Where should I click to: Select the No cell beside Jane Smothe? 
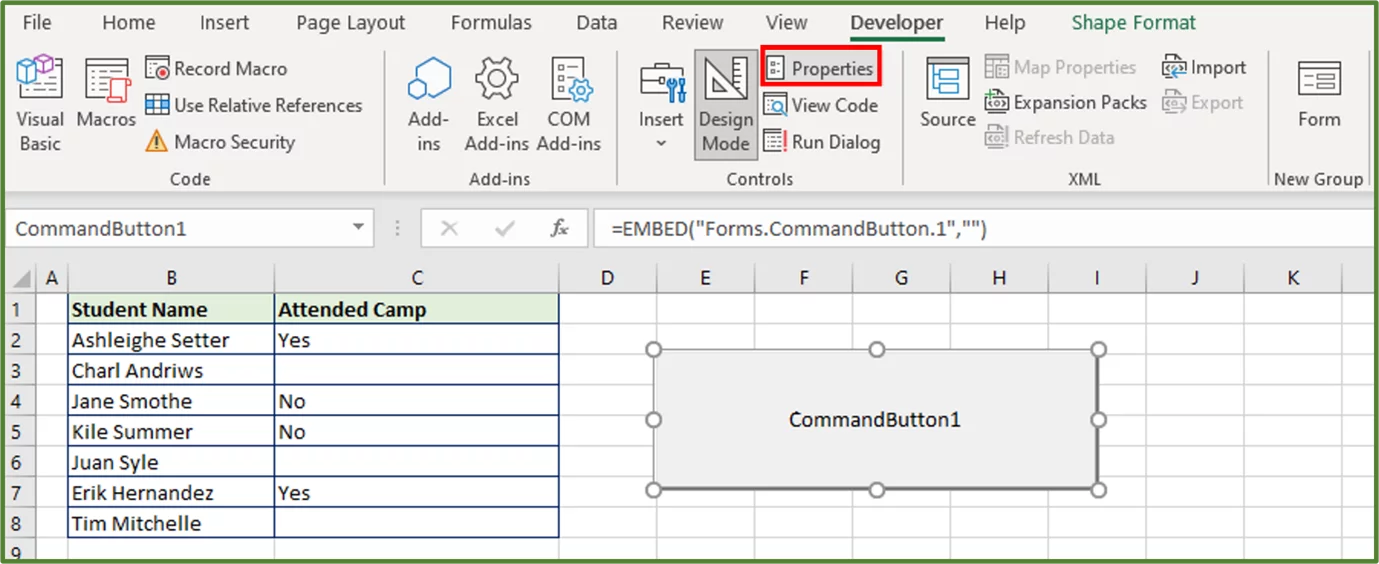point(417,401)
